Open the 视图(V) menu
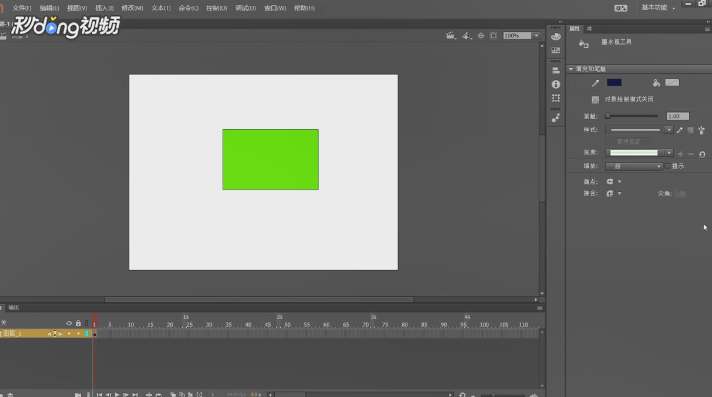The image size is (712, 397). click(x=77, y=8)
